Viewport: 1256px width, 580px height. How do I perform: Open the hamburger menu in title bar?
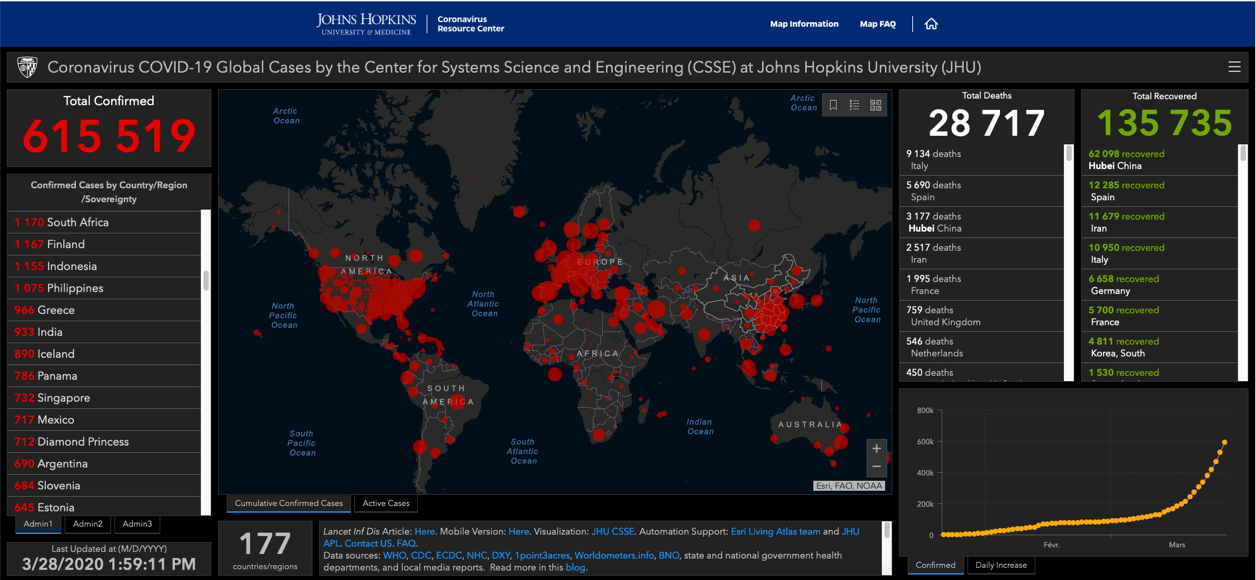pos(1234,67)
